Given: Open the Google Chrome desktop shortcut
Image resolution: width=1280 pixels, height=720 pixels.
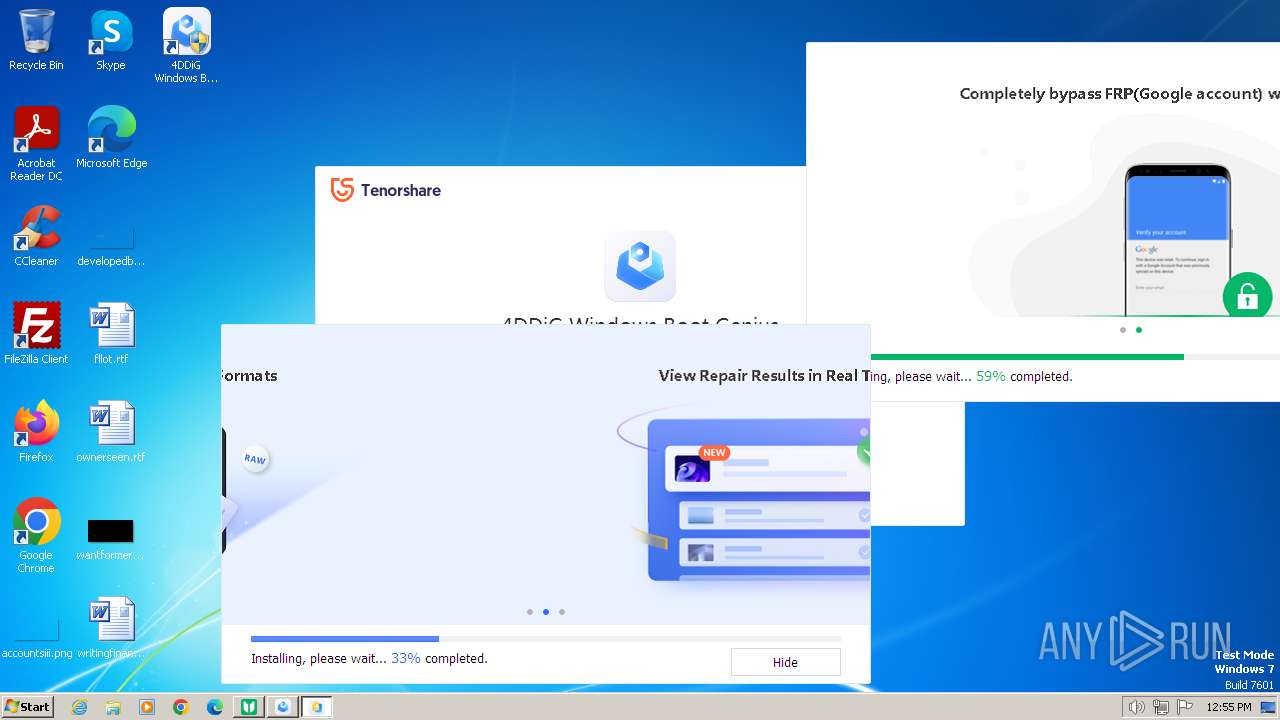Looking at the screenshot, I should click(x=36, y=536).
